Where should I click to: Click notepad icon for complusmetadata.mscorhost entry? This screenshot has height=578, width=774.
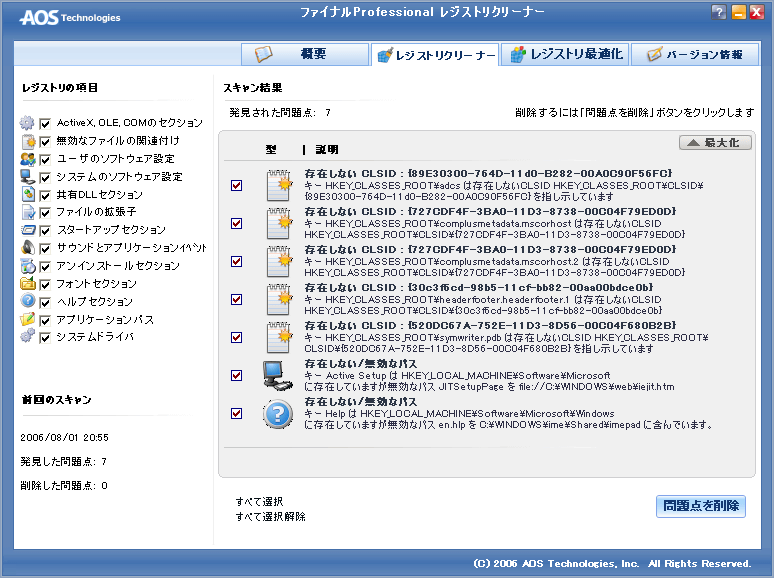pyautogui.click(x=279, y=223)
